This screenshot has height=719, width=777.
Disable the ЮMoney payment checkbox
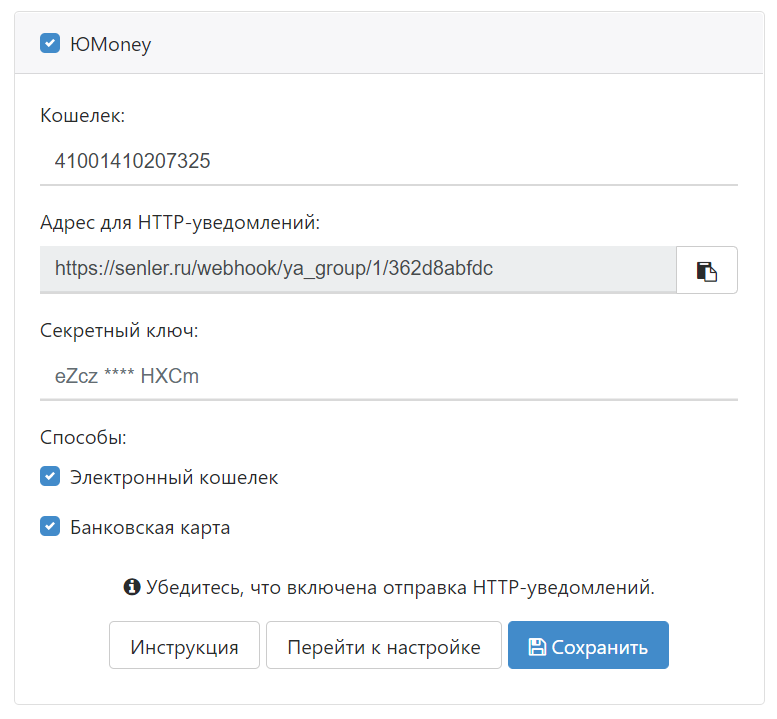[x=50, y=43]
